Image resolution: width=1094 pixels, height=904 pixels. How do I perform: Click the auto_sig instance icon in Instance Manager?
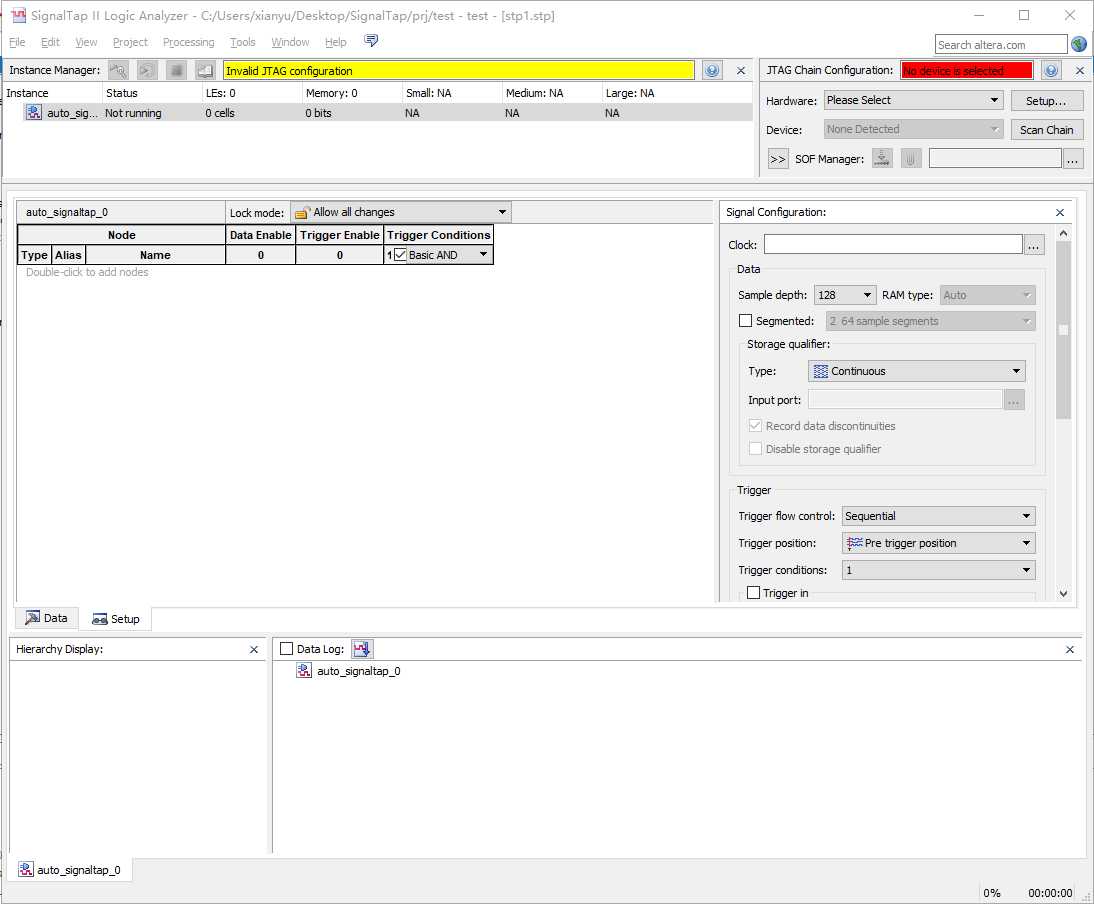coord(33,112)
